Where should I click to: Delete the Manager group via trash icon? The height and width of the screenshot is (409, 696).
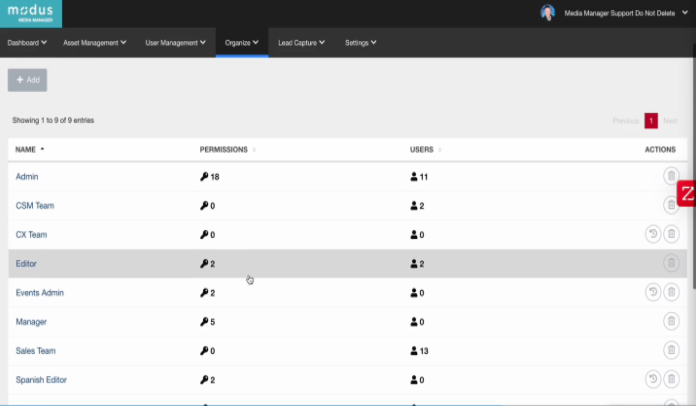(x=671, y=321)
